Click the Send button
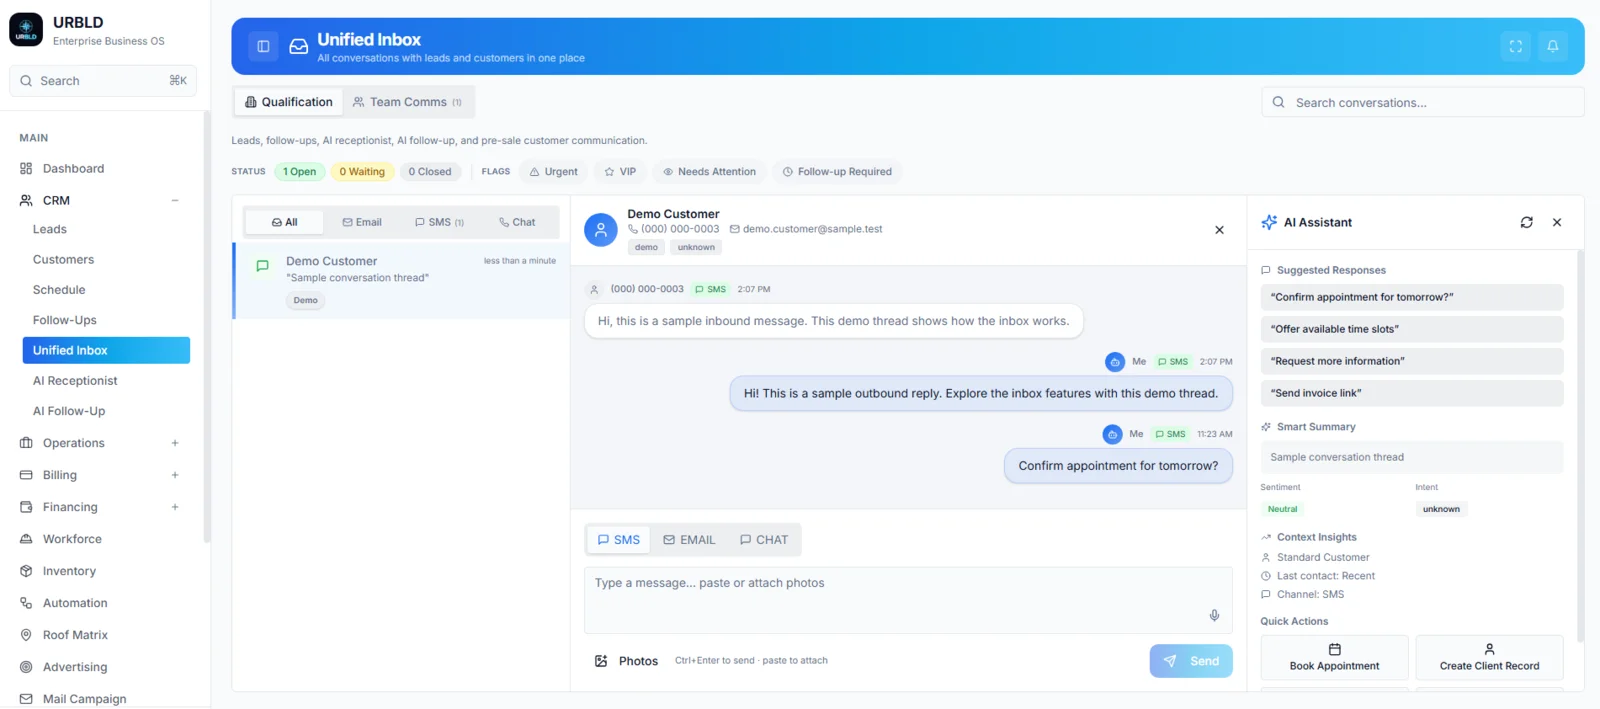The width and height of the screenshot is (1600, 709). pos(1191,661)
